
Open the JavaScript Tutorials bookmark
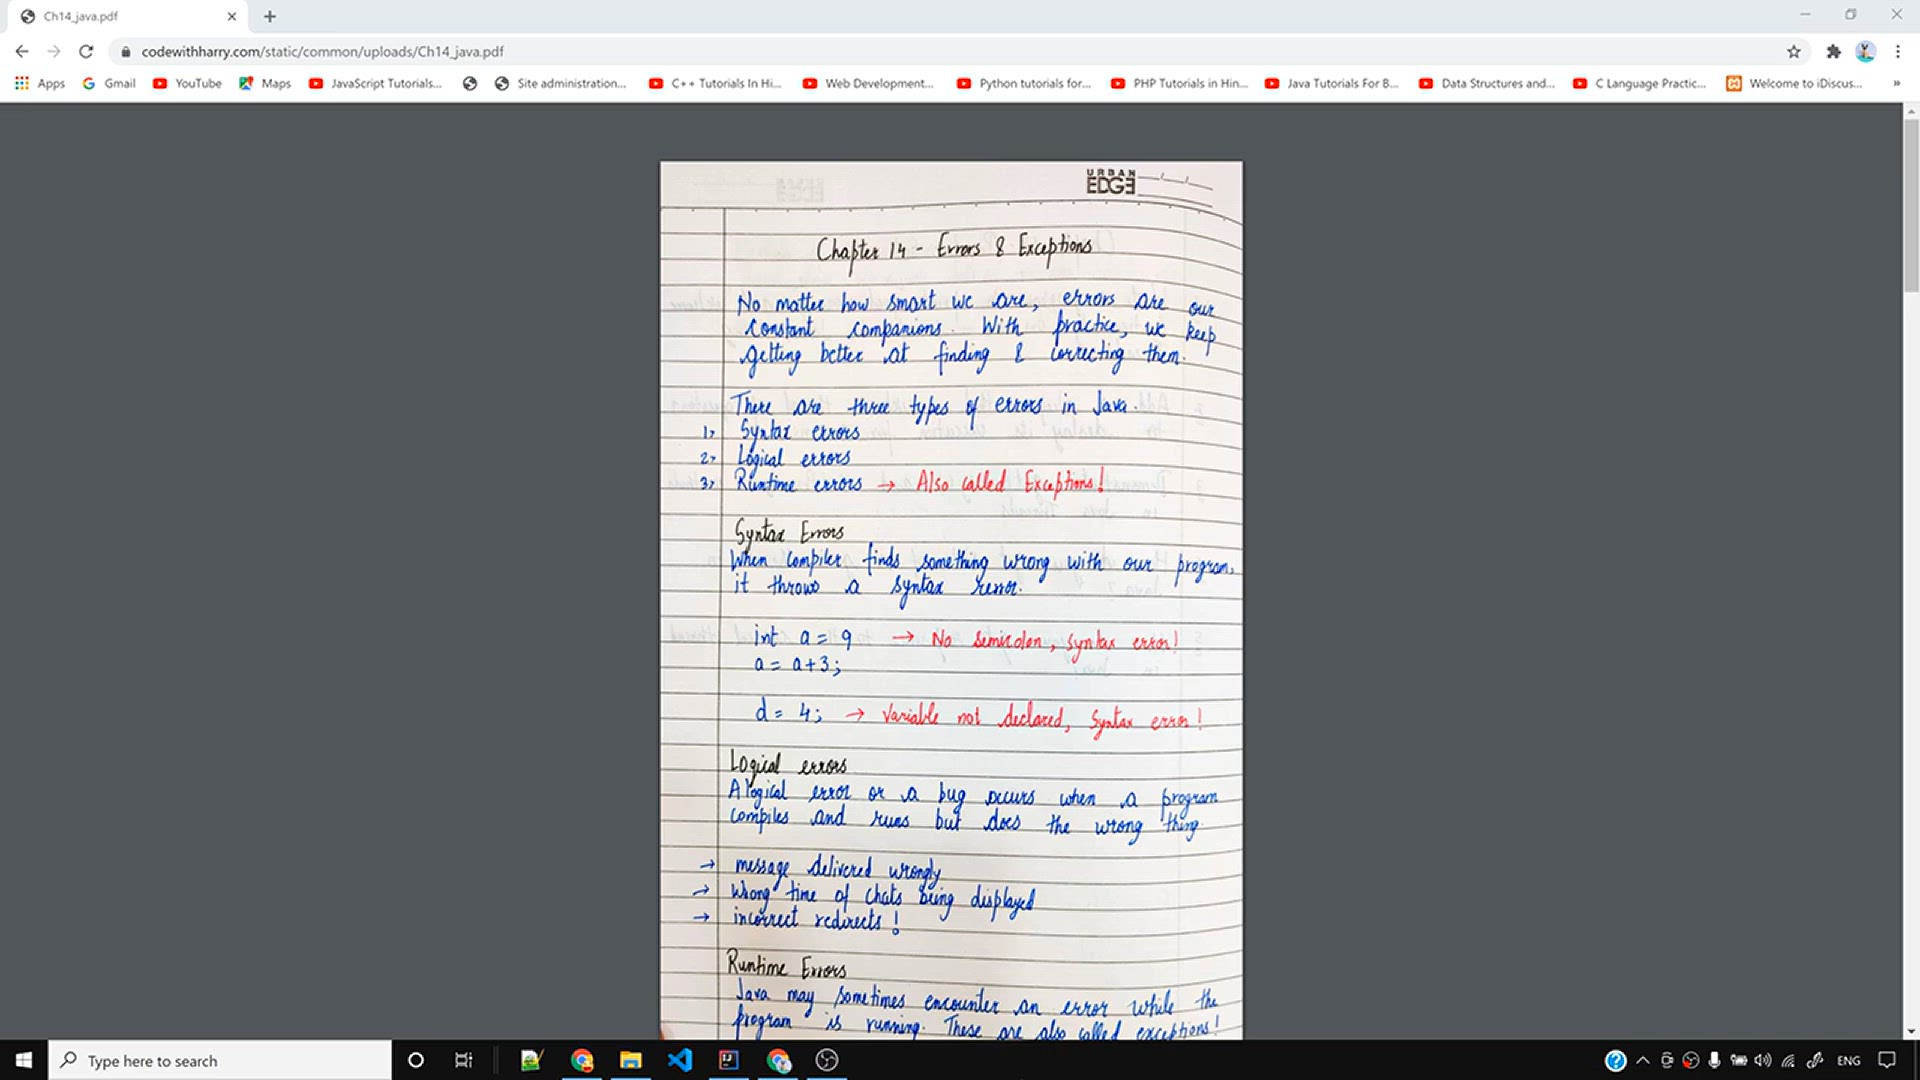click(x=375, y=83)
